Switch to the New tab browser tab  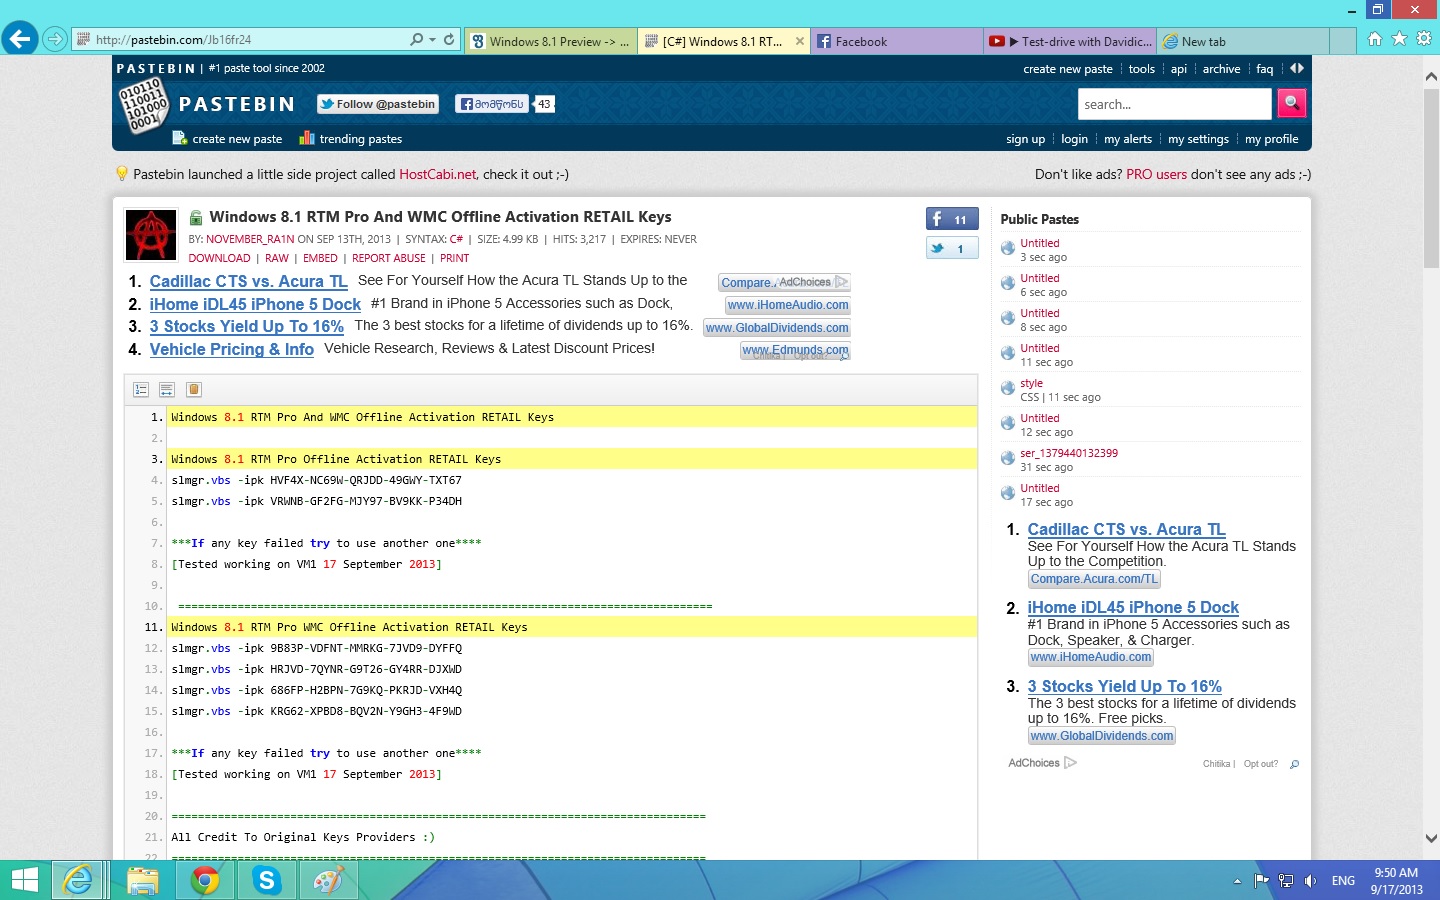pyautogui.click(x=1243, y=41)
